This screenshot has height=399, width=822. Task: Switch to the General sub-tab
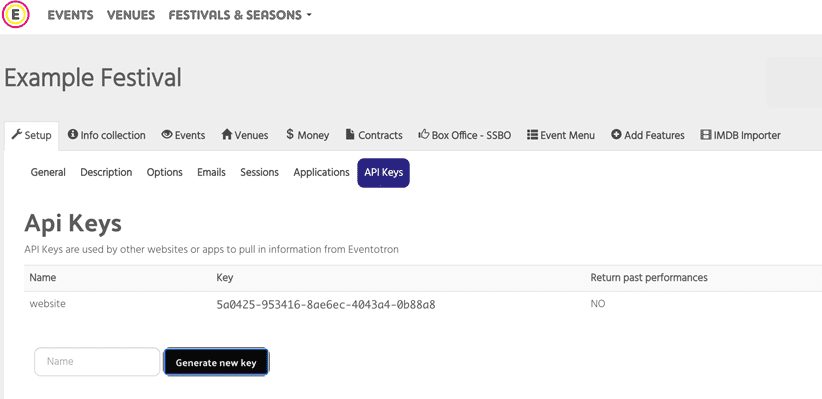(x=48, y=172)
